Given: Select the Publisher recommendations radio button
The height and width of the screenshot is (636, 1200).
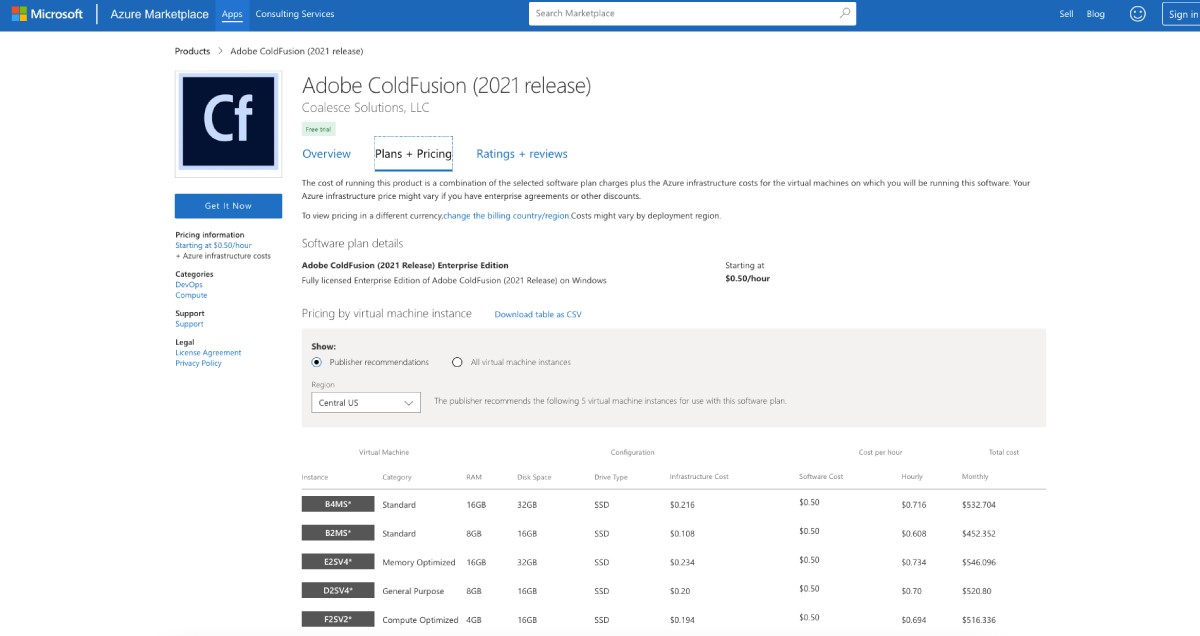Looking at the screenshot, I should (317, 361).
